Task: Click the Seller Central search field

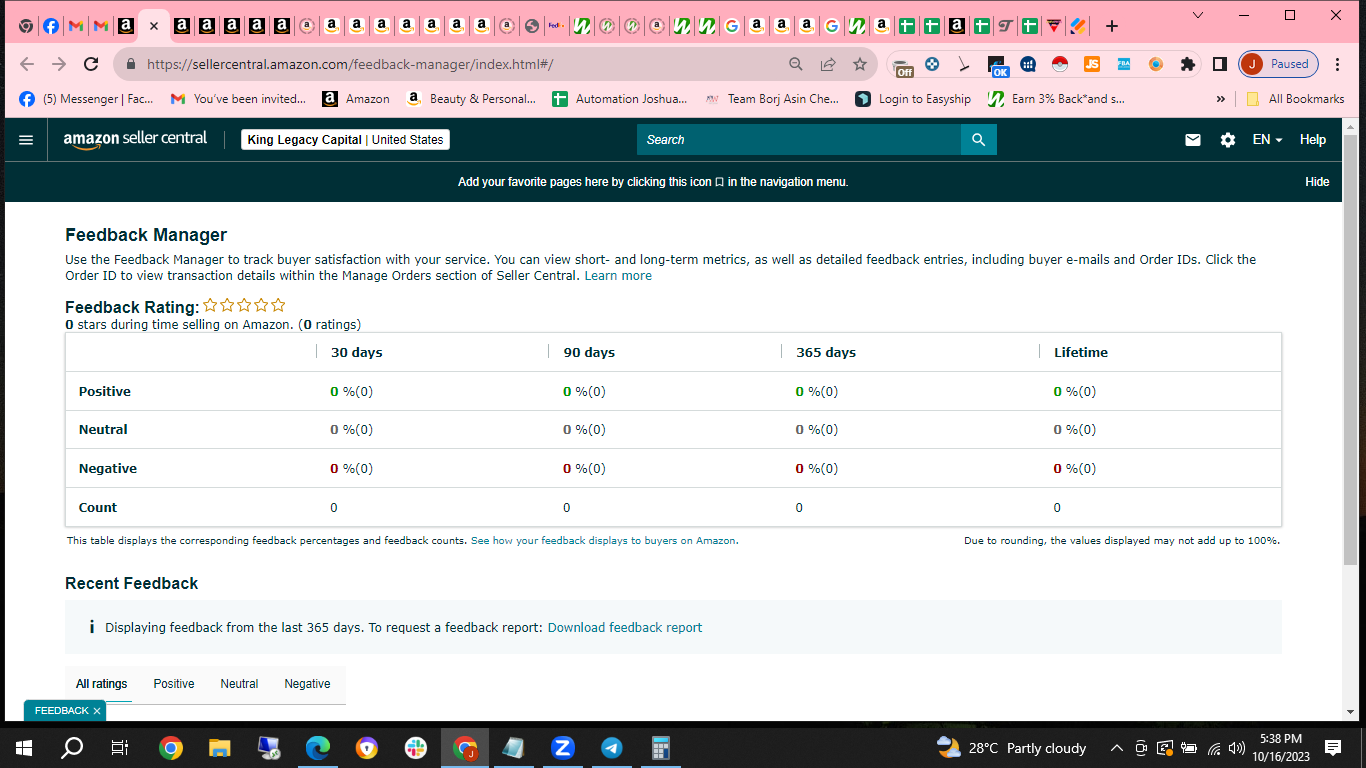Action: point(799,140)
